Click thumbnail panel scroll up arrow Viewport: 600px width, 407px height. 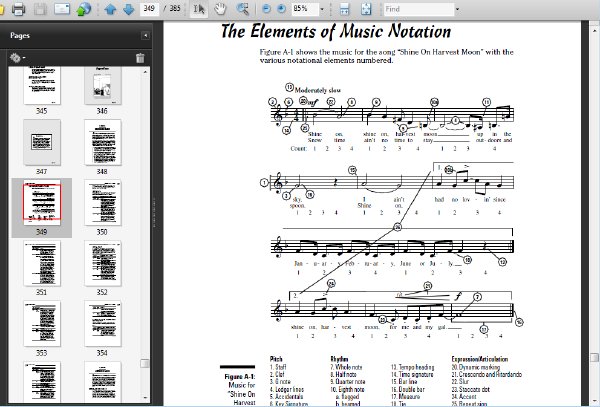pos(145,72)
